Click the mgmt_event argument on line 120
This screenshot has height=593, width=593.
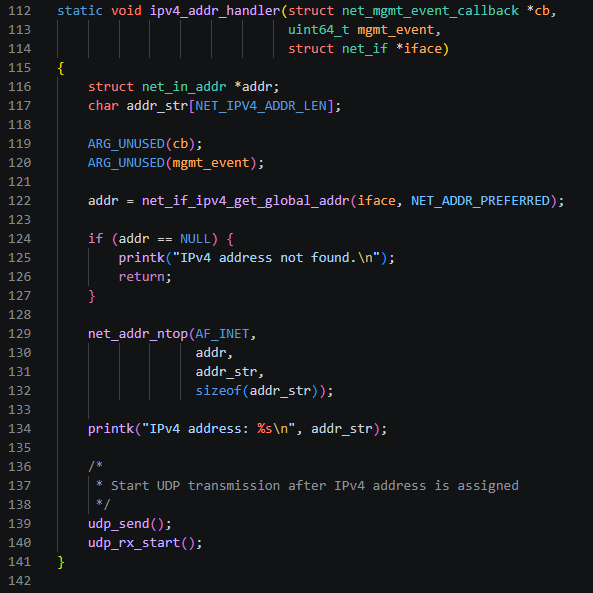[x=211, y=163]
